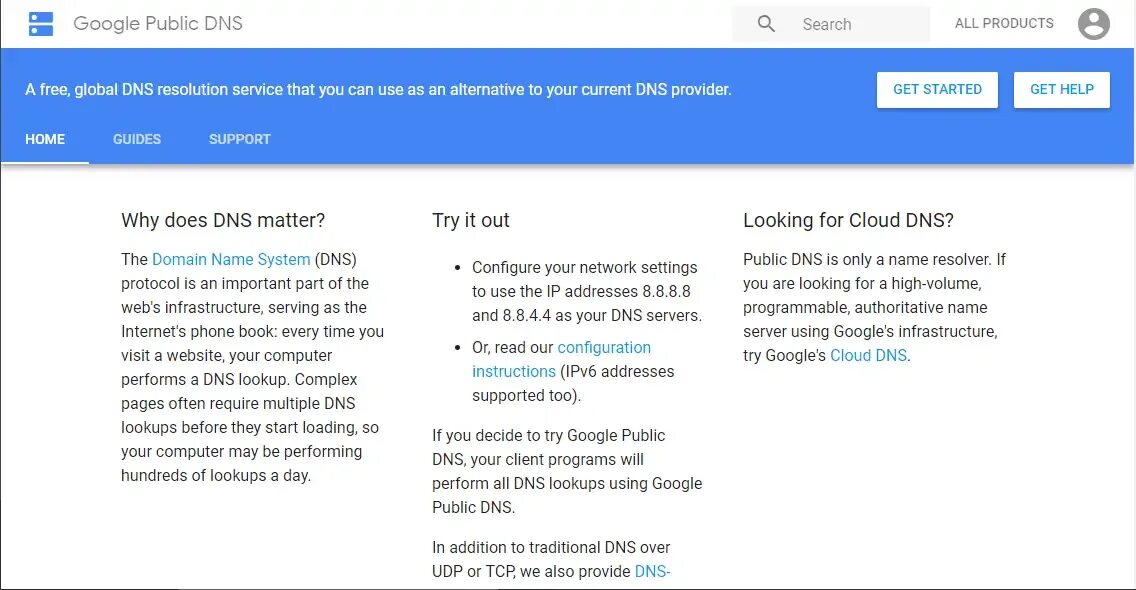Image resolution: width=1136 pixels, height=590 pixels.
Task: Click the GET STARTED button
Action: tap(937, 89)
